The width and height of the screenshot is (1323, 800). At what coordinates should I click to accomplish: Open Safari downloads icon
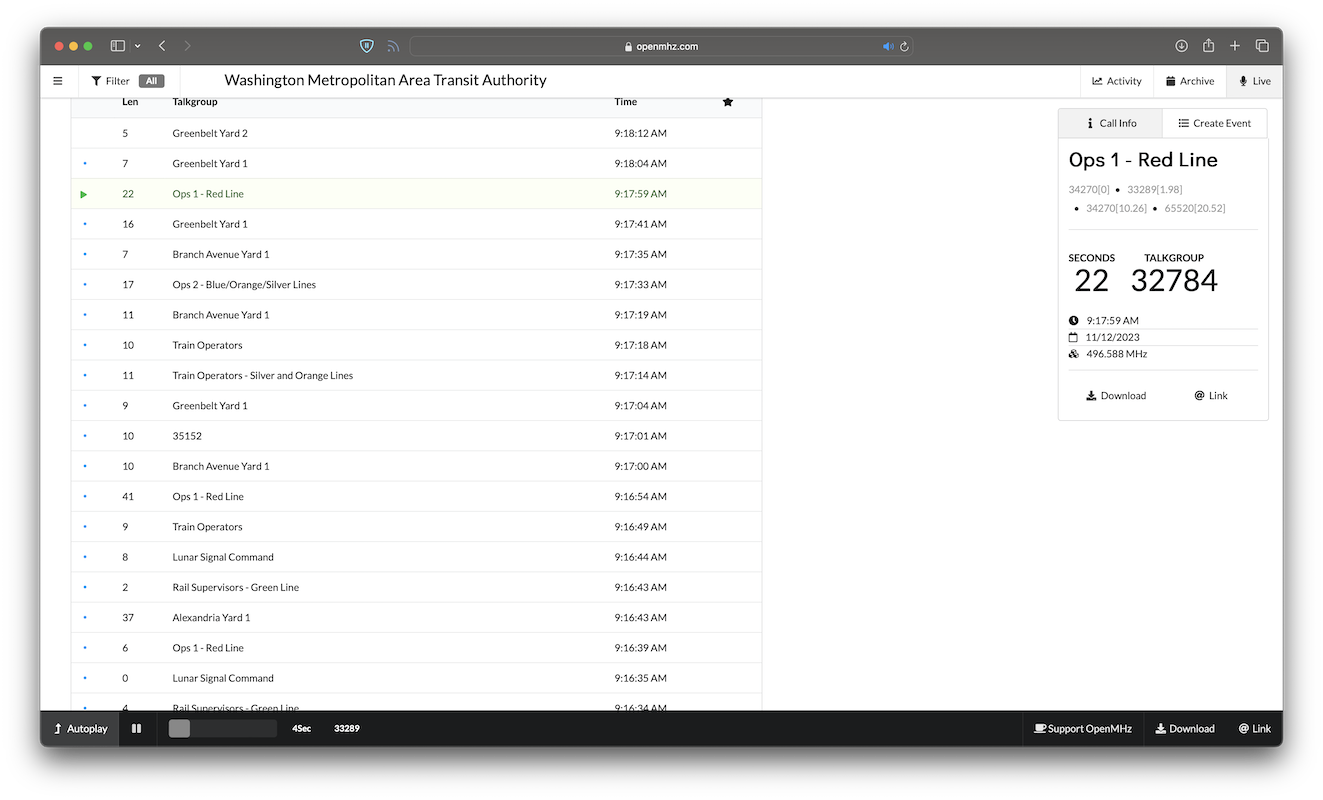1181,46
